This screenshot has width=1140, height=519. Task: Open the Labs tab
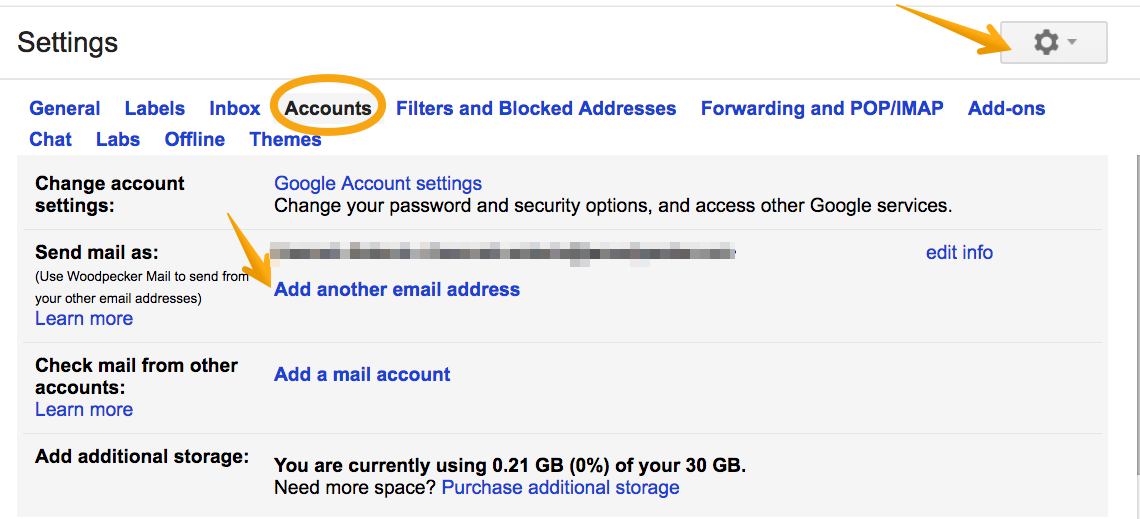[x=118, y=139]
